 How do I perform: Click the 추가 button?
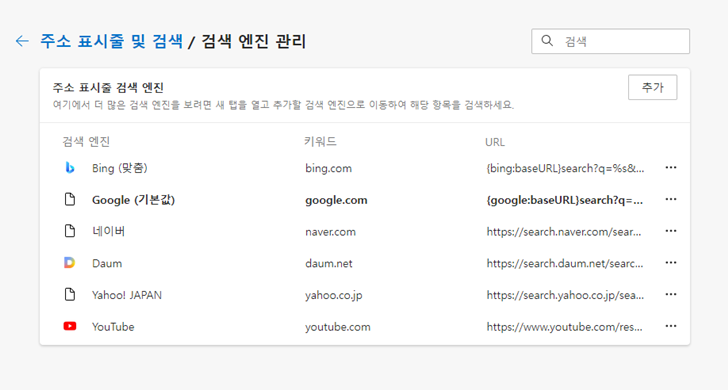[652, 87]
